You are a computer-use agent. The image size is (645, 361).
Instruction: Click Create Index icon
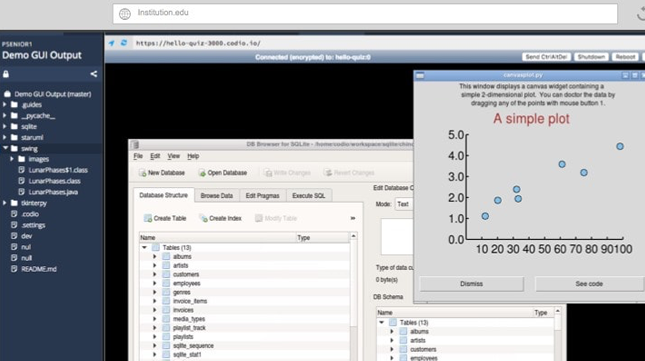tap(203, 218)
